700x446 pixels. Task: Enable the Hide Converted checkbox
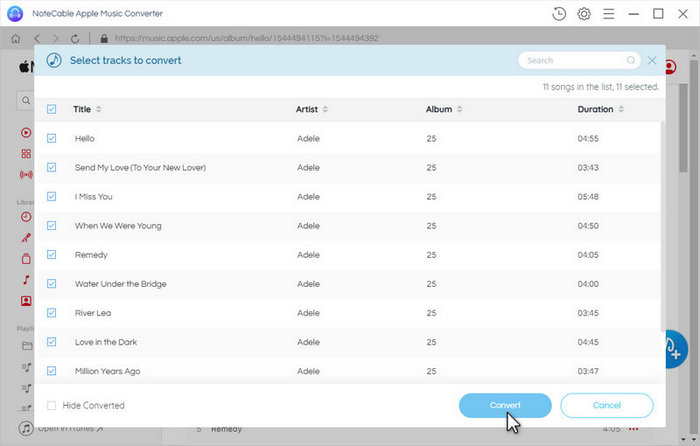[x=51, y=405]
